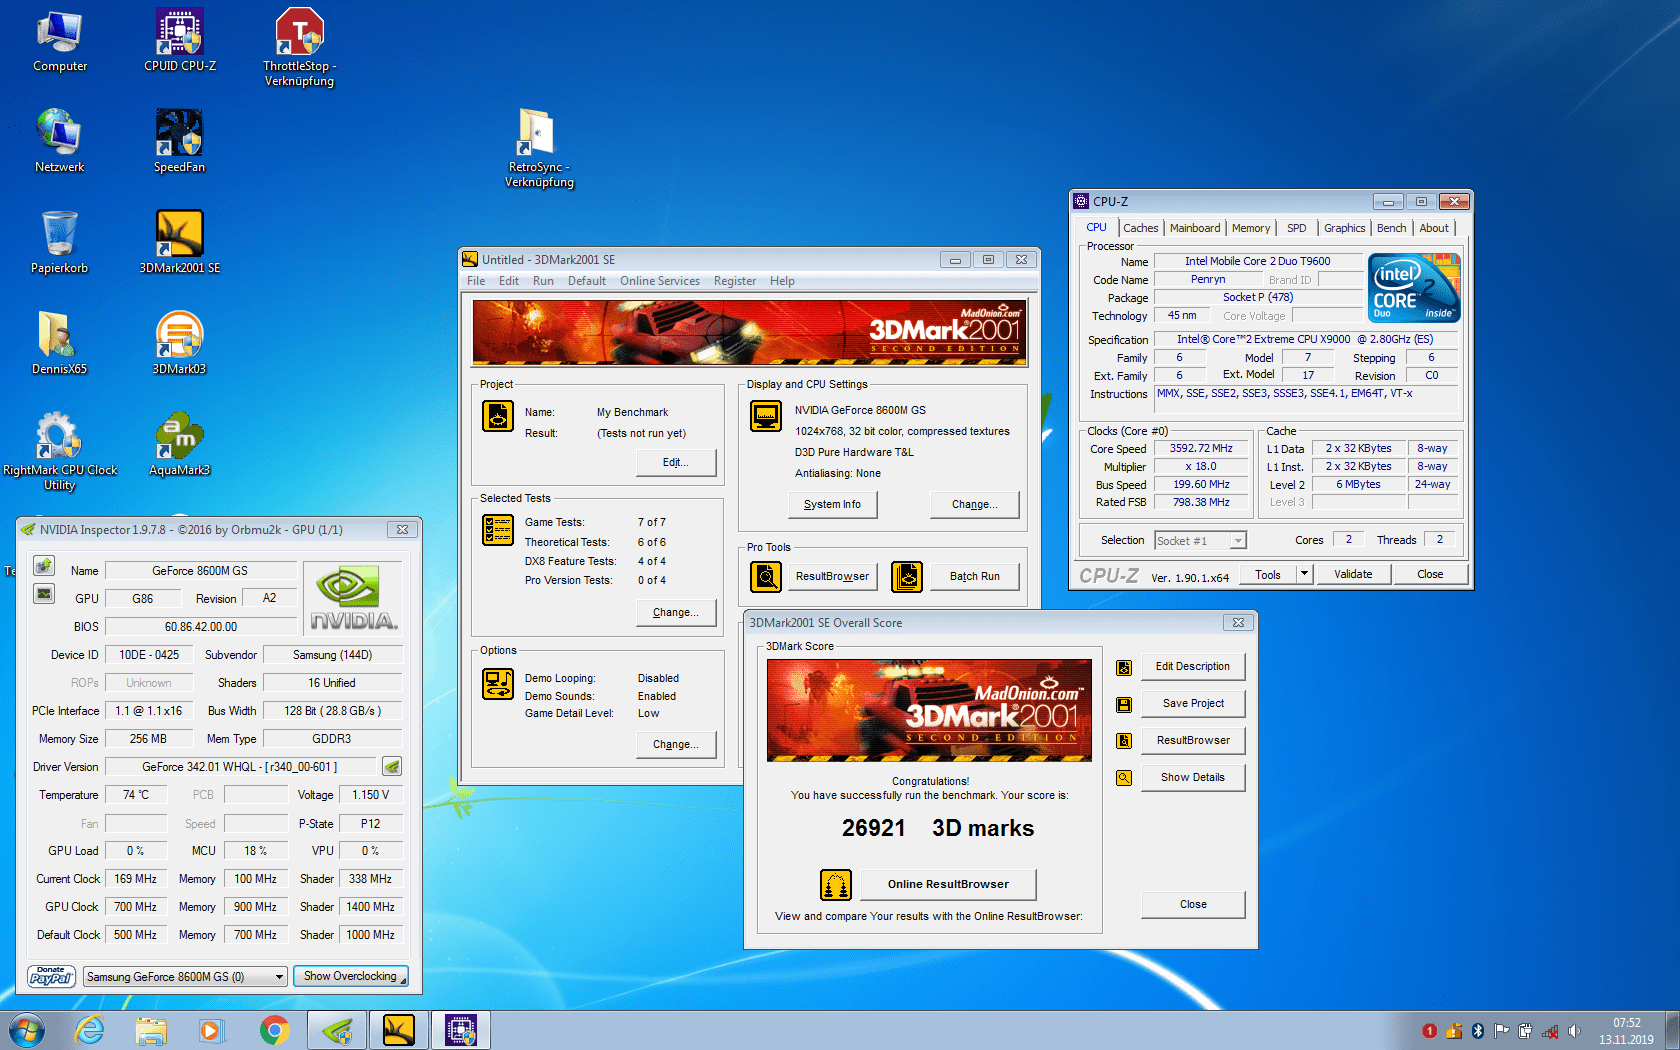Screen dimensions: 1680x1050
Task: Switch to the Graphics tab in CPU-Z
Action: tap(1344, 228)
